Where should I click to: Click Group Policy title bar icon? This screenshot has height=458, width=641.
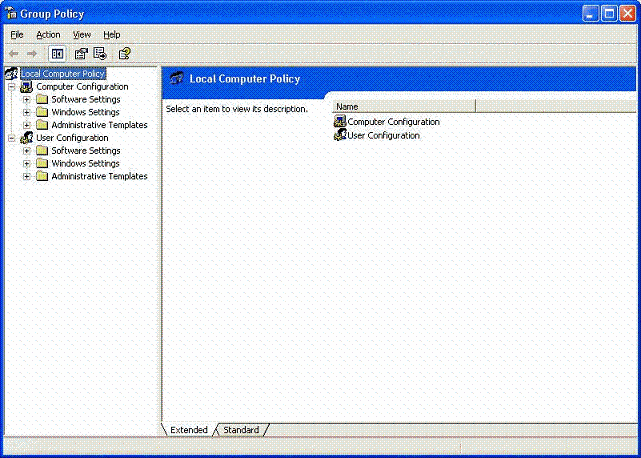[x=11, y=13]
